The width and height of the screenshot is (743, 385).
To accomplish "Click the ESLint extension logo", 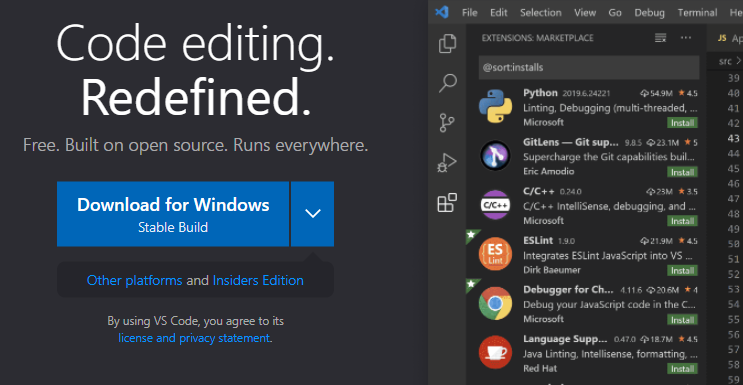I will 495,254.
